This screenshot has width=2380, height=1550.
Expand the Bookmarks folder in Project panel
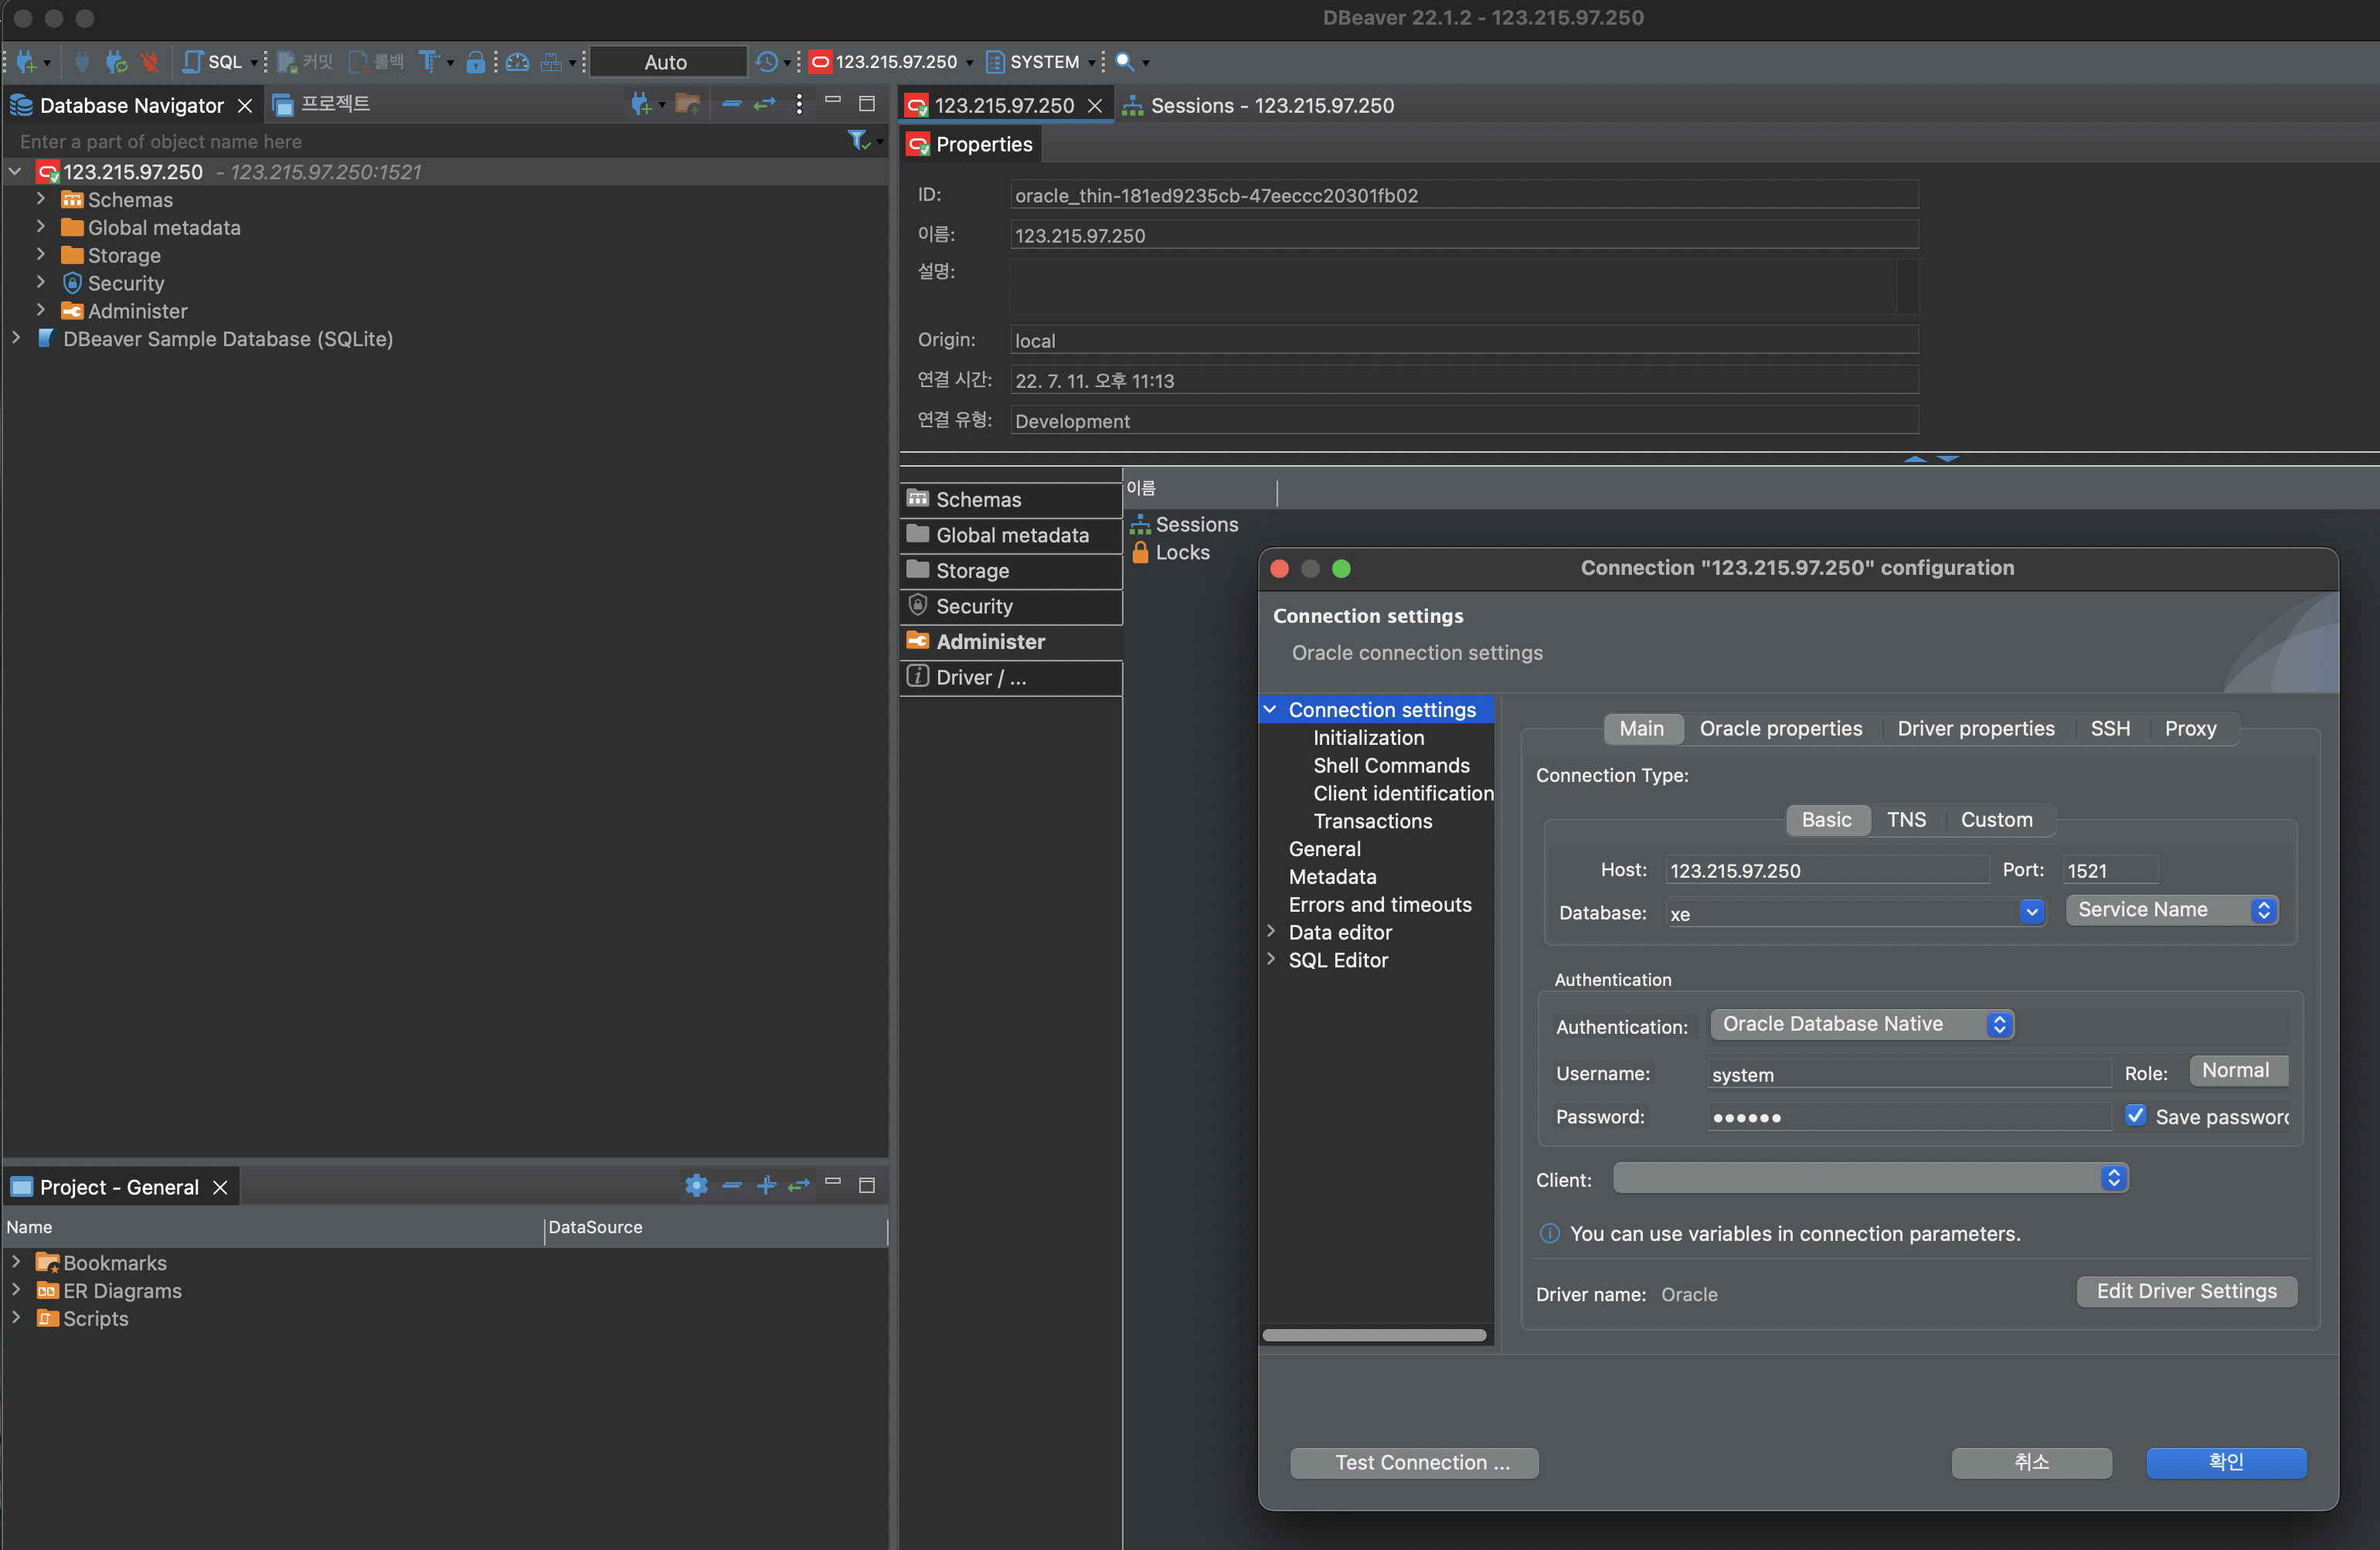click(16, 1262)
